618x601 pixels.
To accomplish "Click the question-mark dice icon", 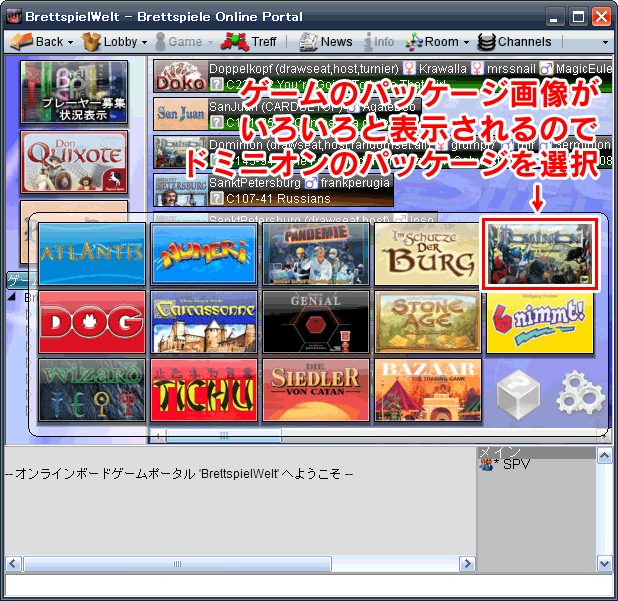I will click(518, 393).
